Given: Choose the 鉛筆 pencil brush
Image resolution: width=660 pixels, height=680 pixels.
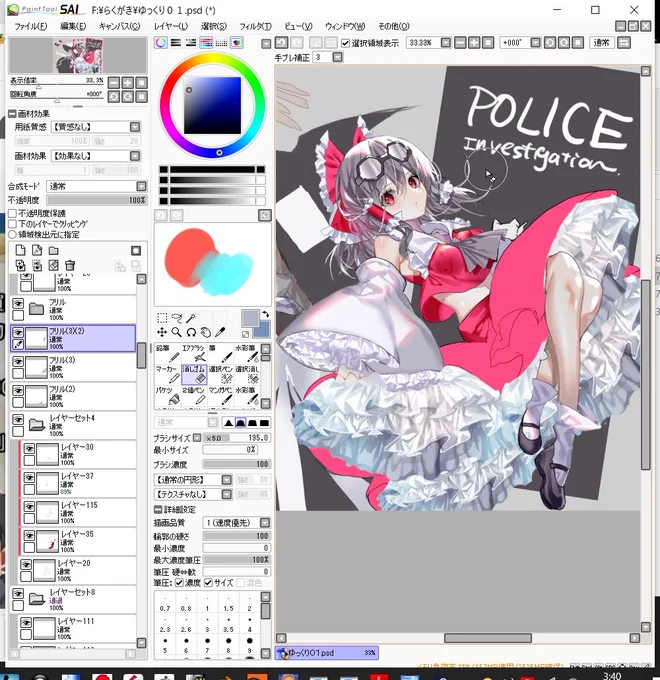Looking at the screenshot, I should [167, 353].
